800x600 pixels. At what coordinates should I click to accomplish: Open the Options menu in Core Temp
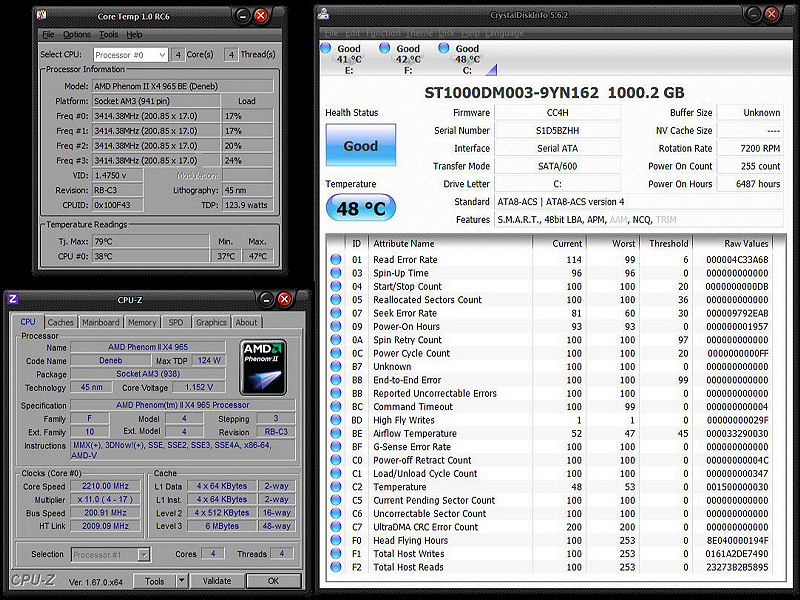point(77,35)
